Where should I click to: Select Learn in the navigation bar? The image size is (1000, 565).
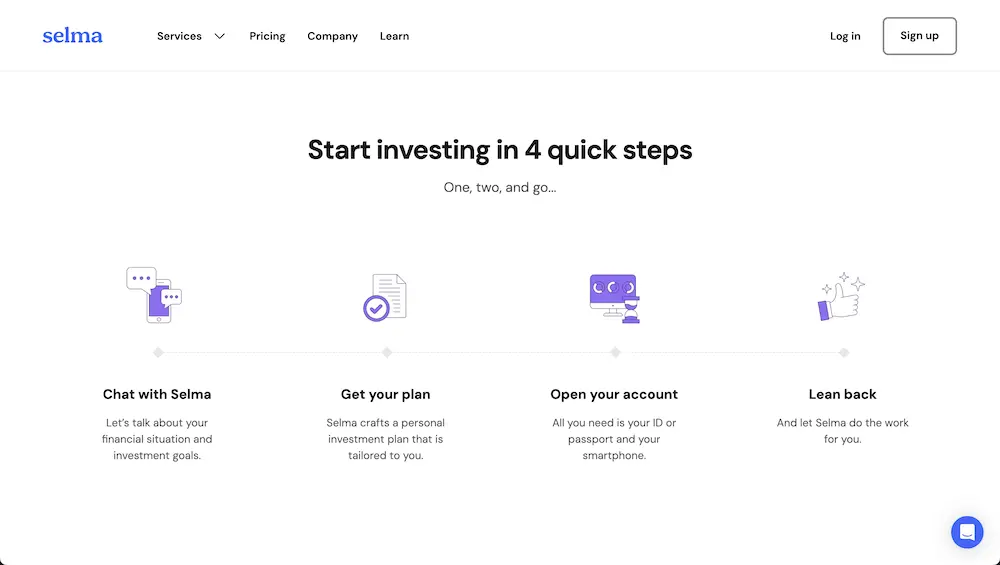(394, 36)
